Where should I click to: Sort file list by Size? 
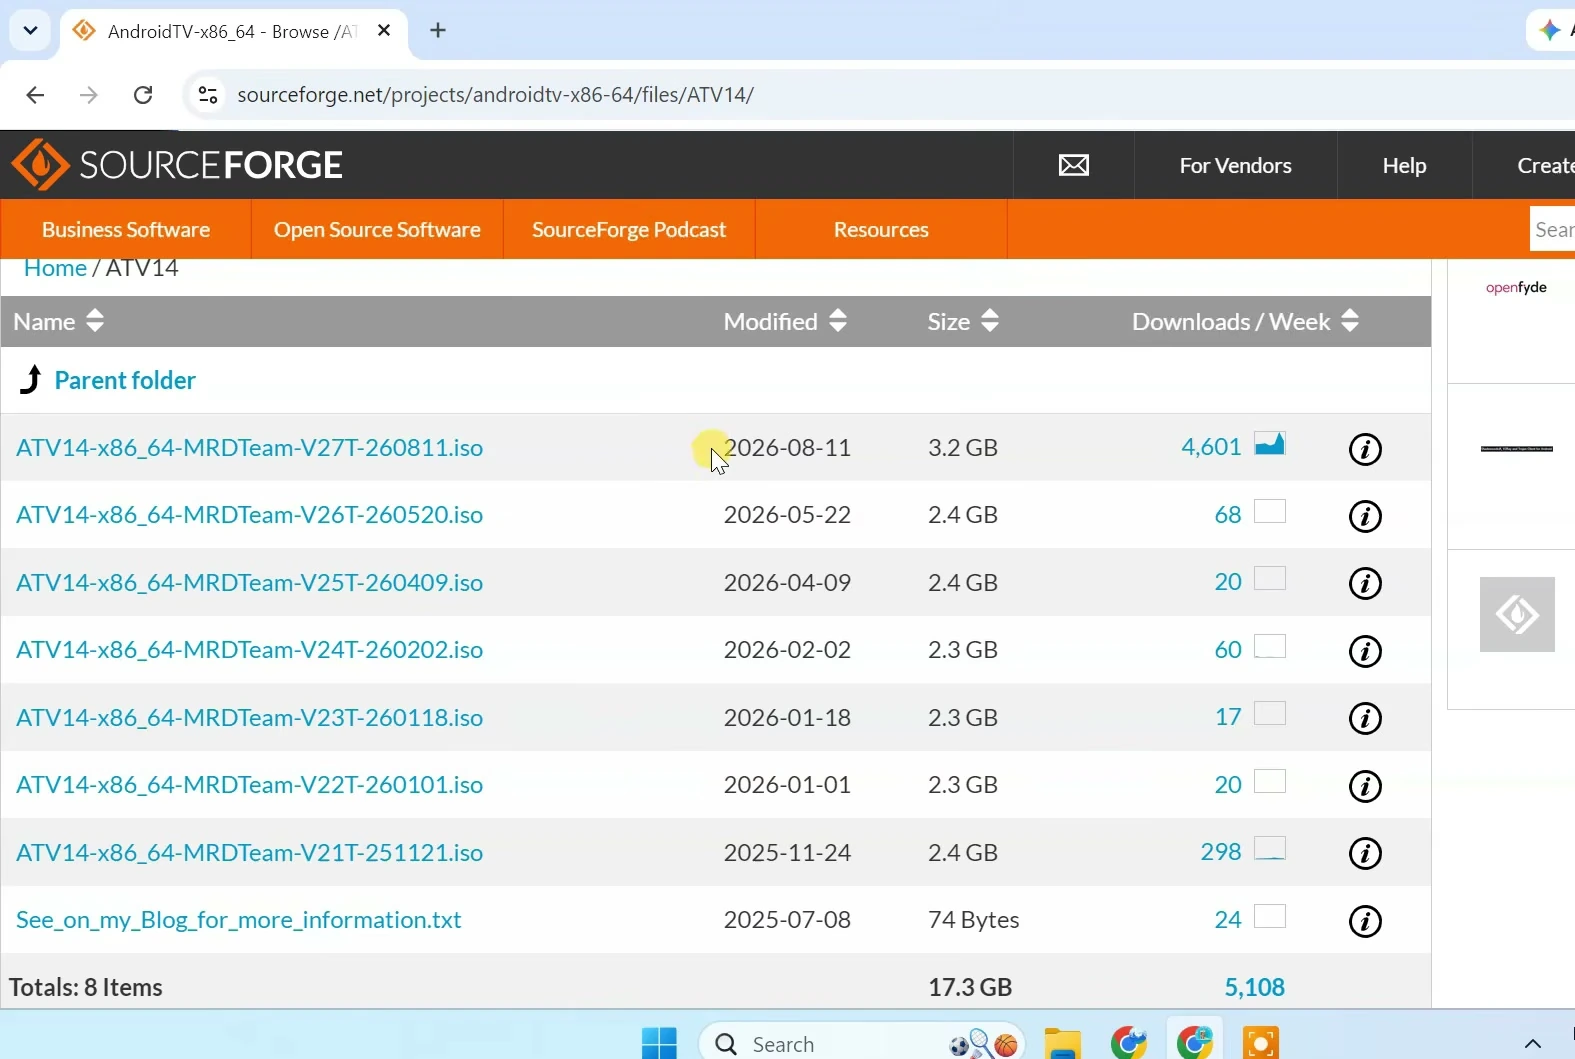pos(963,321)
